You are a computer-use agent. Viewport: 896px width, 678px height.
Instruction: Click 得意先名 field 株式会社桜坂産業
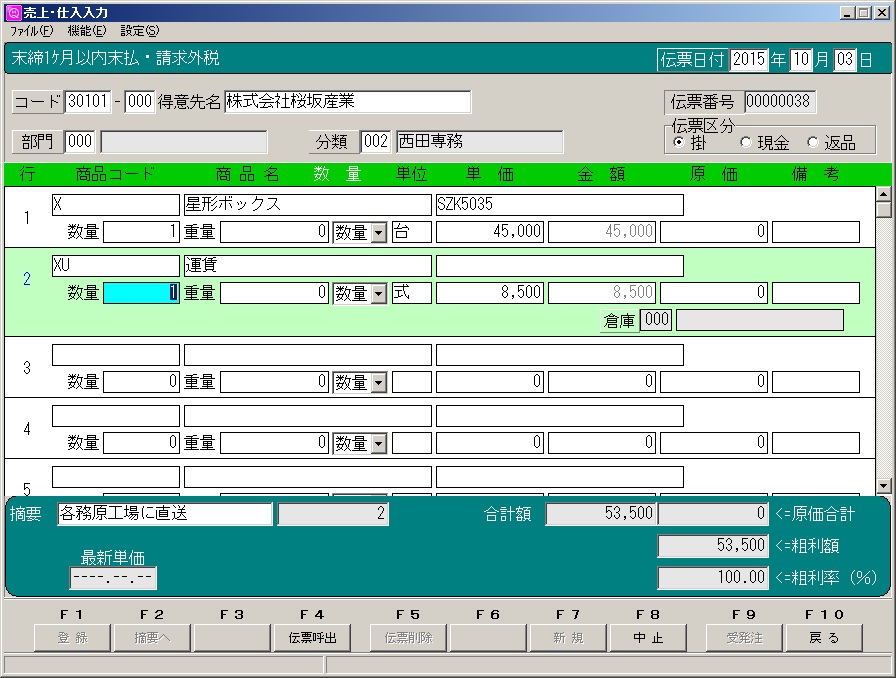point(347,102)
